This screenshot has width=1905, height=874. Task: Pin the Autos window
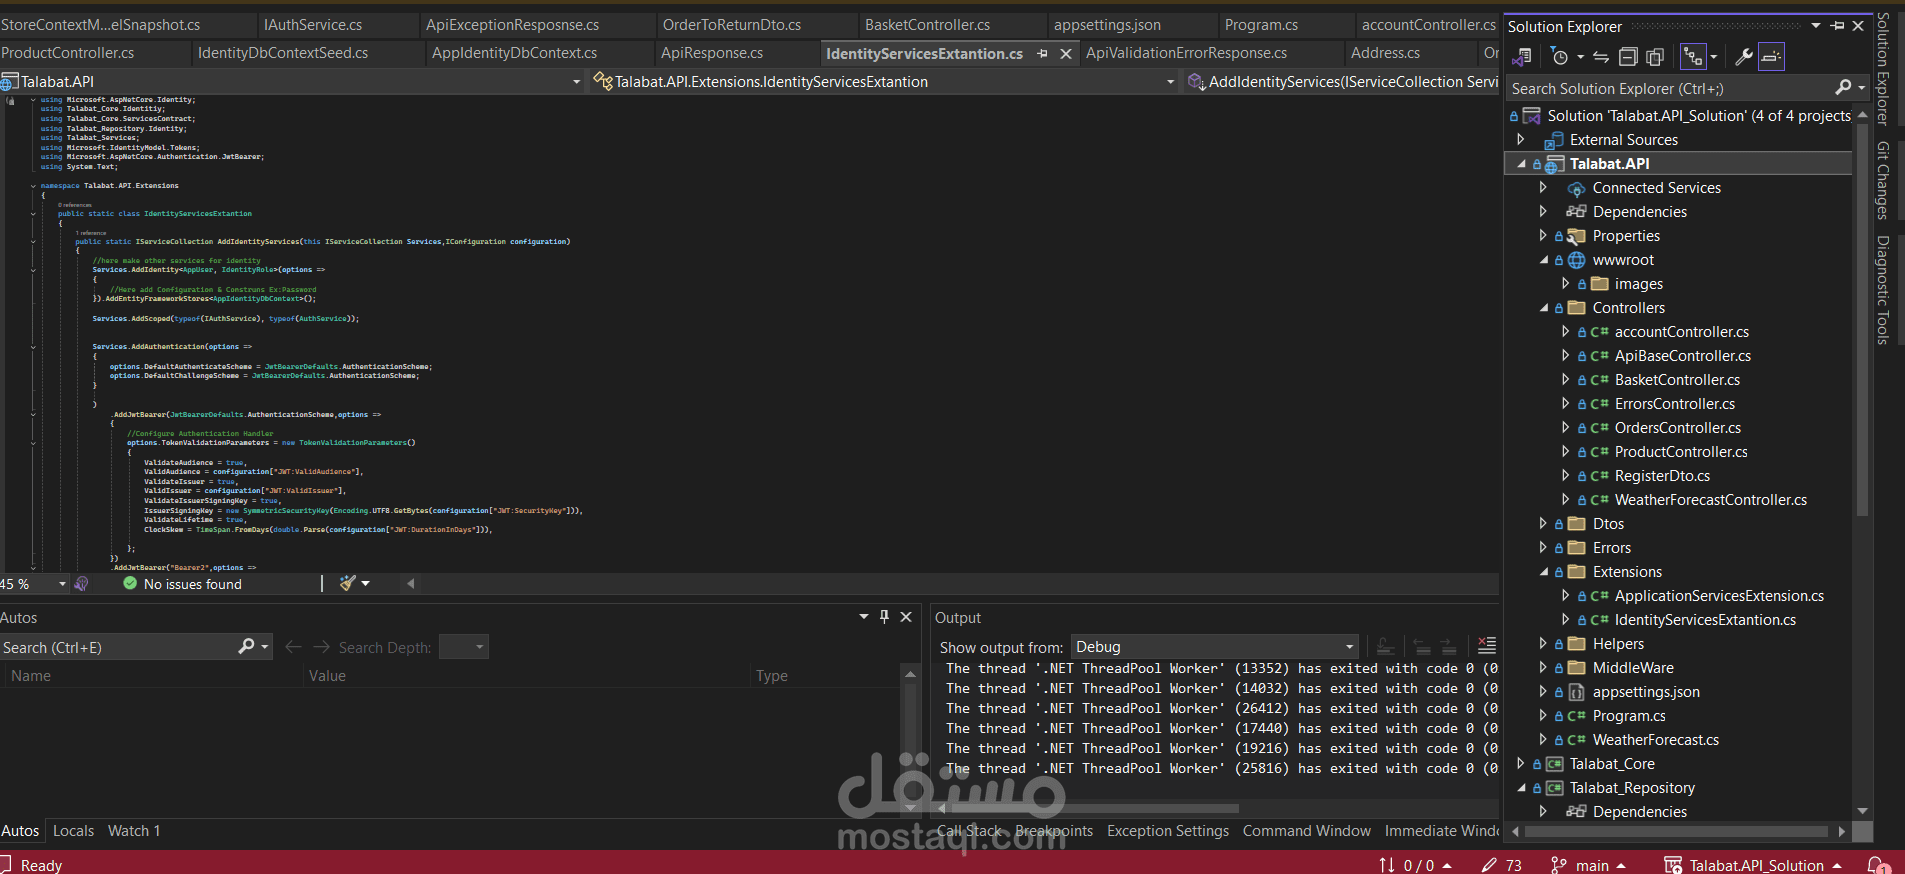(884, 617)
